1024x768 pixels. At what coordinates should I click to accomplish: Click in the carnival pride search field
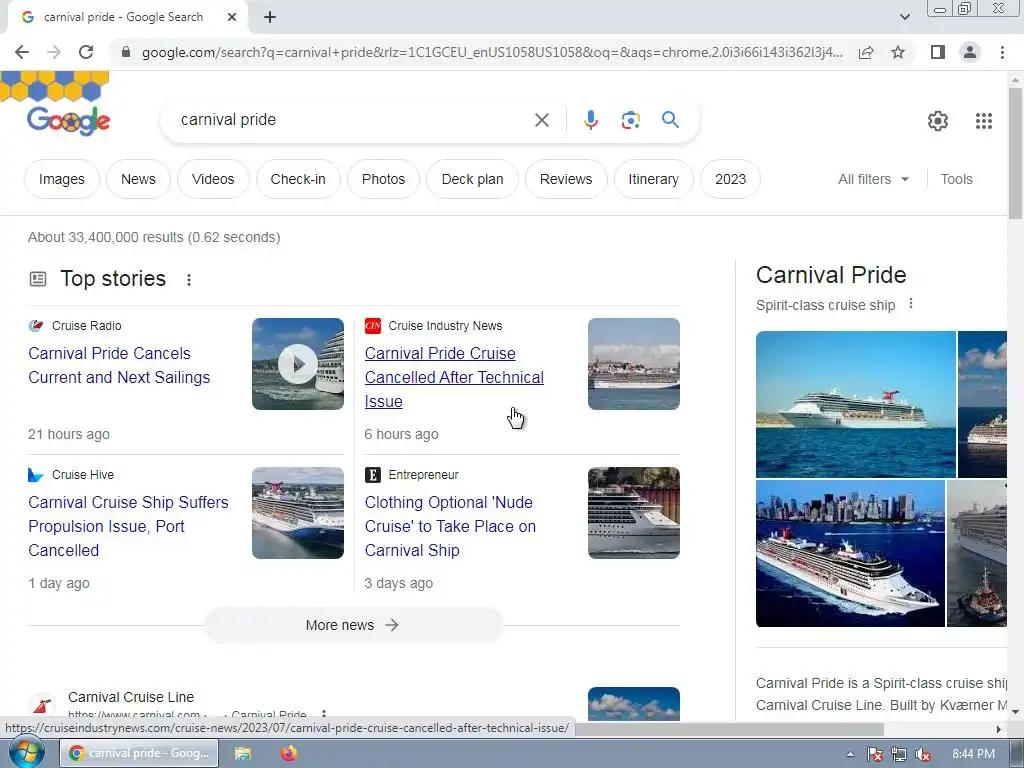(353, 120)
